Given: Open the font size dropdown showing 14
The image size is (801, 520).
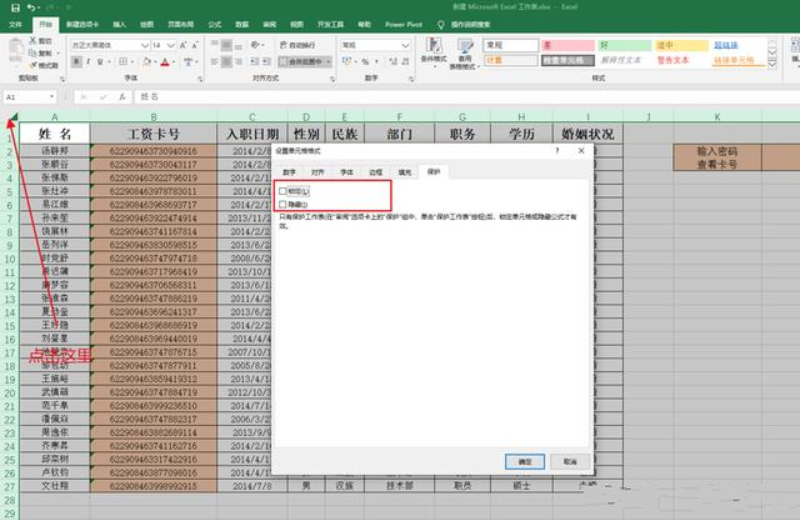Looking at the screenshot, I should (171, 45).
